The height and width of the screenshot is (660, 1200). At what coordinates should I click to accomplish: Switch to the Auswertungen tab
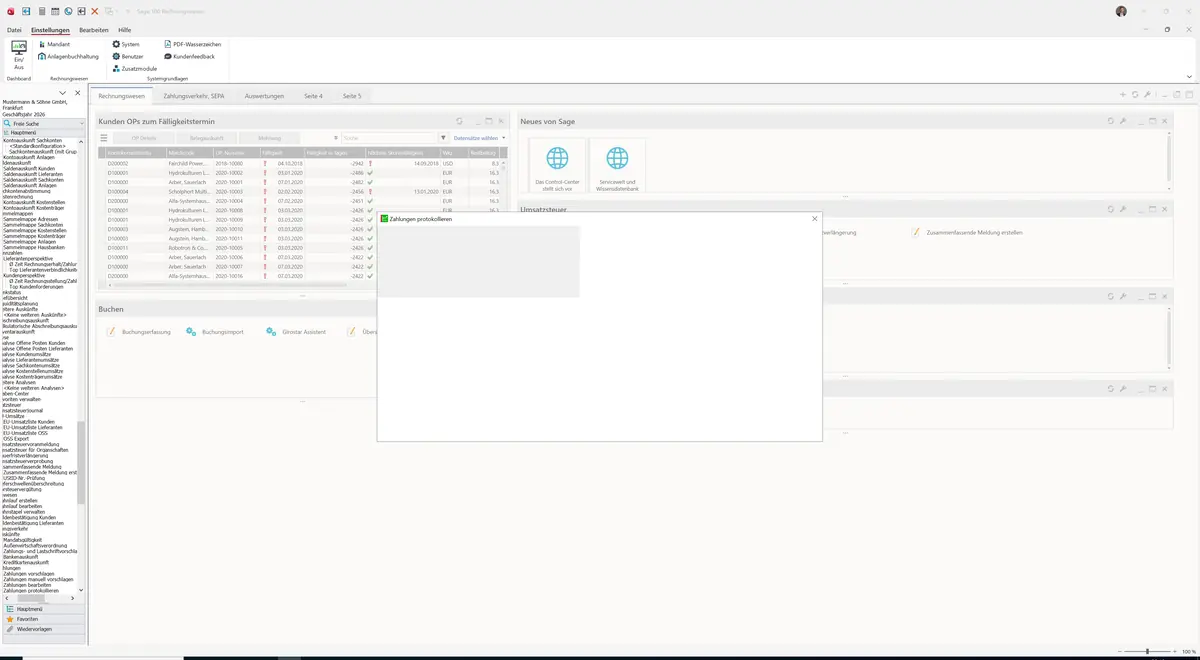click(264, 96)
